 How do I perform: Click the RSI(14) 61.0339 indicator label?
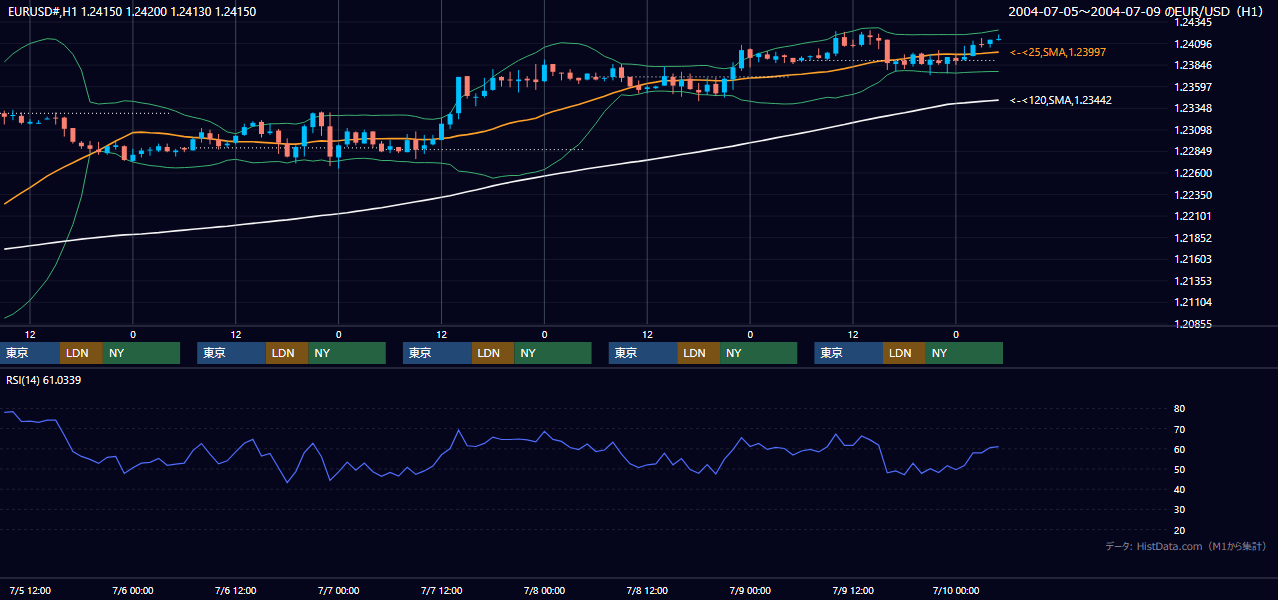pos(44,380)
